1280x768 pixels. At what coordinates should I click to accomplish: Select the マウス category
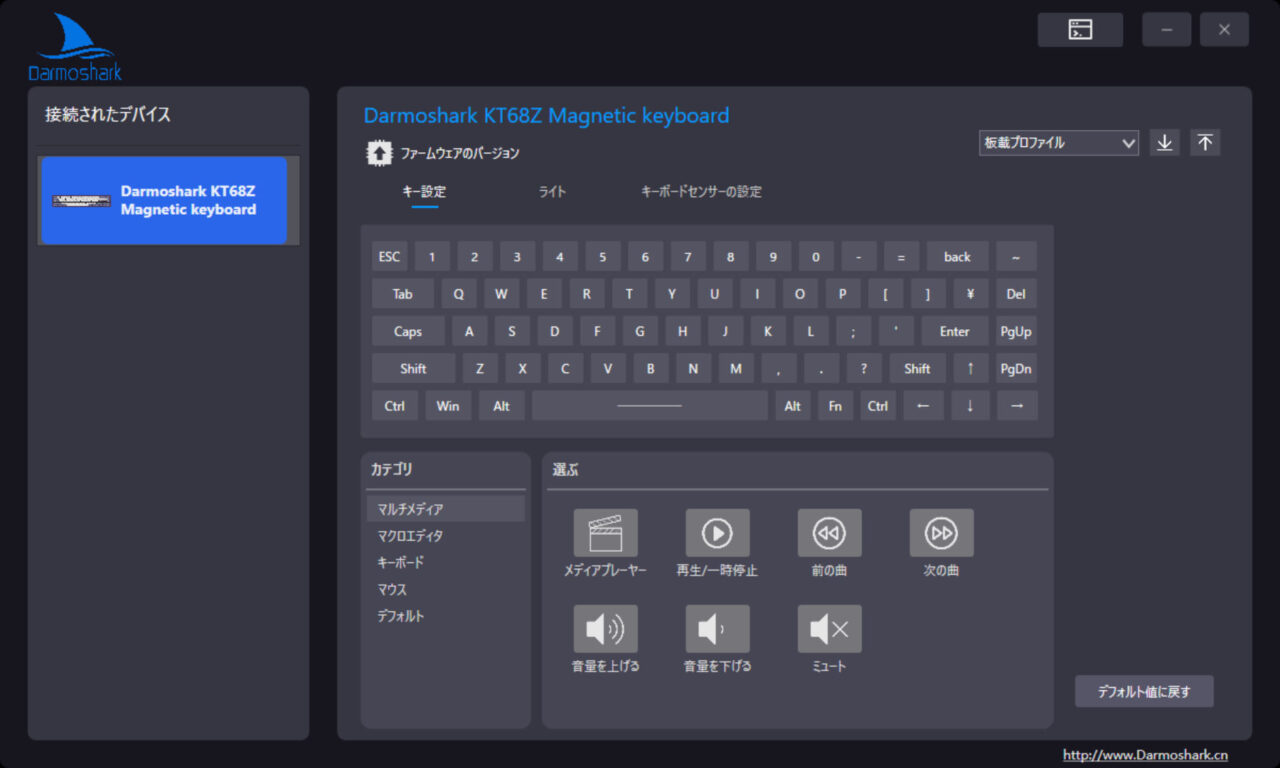coord(446,589)
